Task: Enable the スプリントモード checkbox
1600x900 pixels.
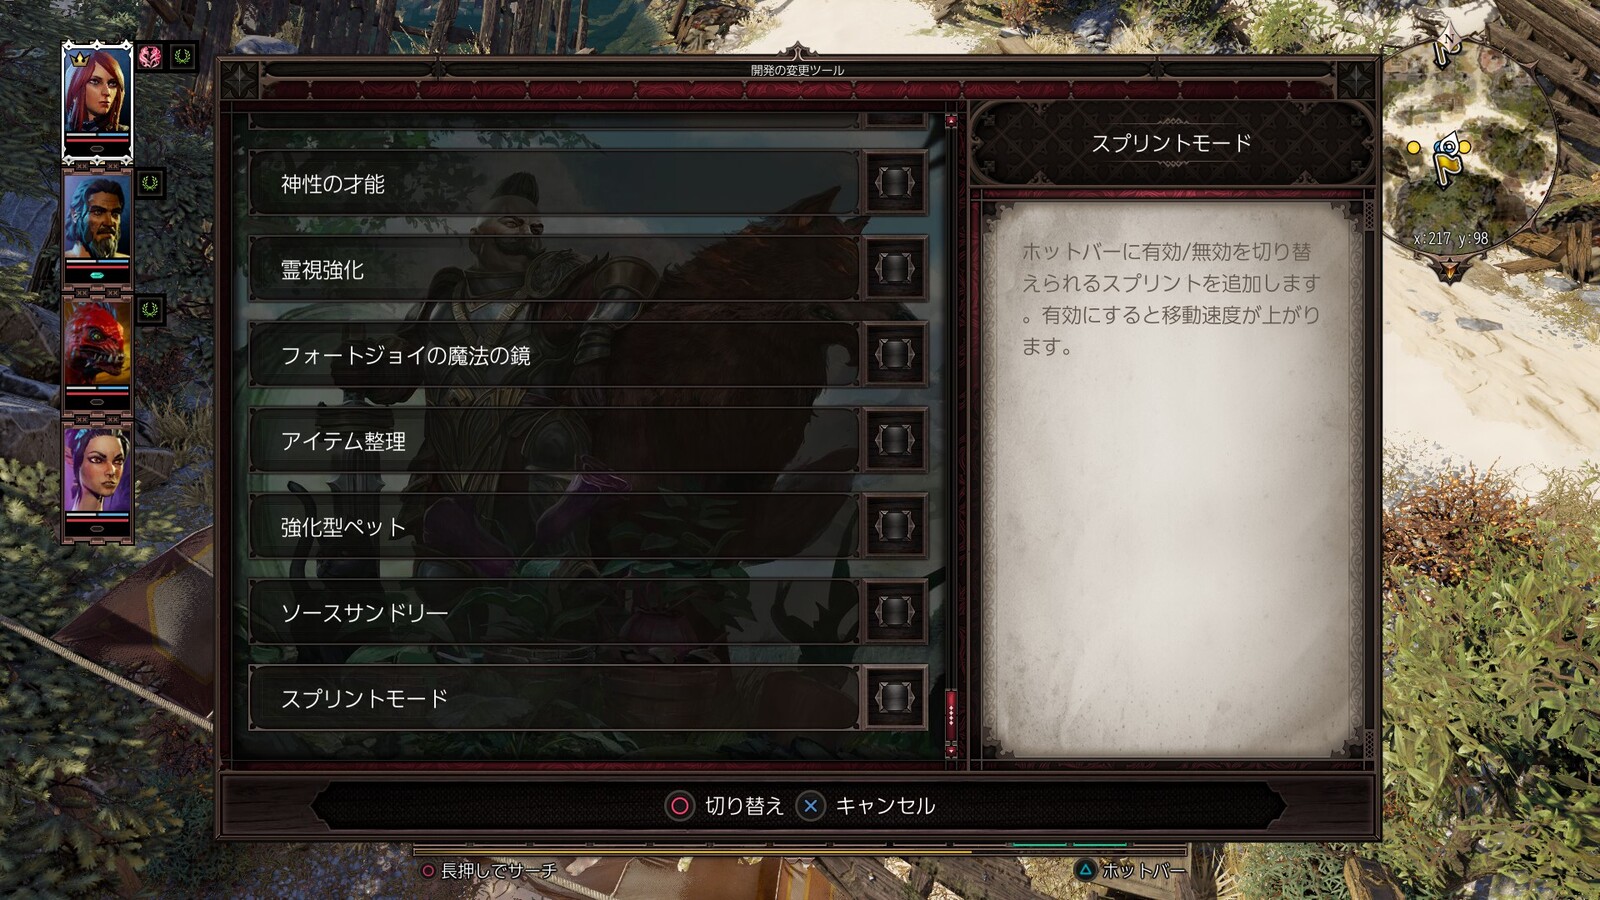Action: (895, 698)
